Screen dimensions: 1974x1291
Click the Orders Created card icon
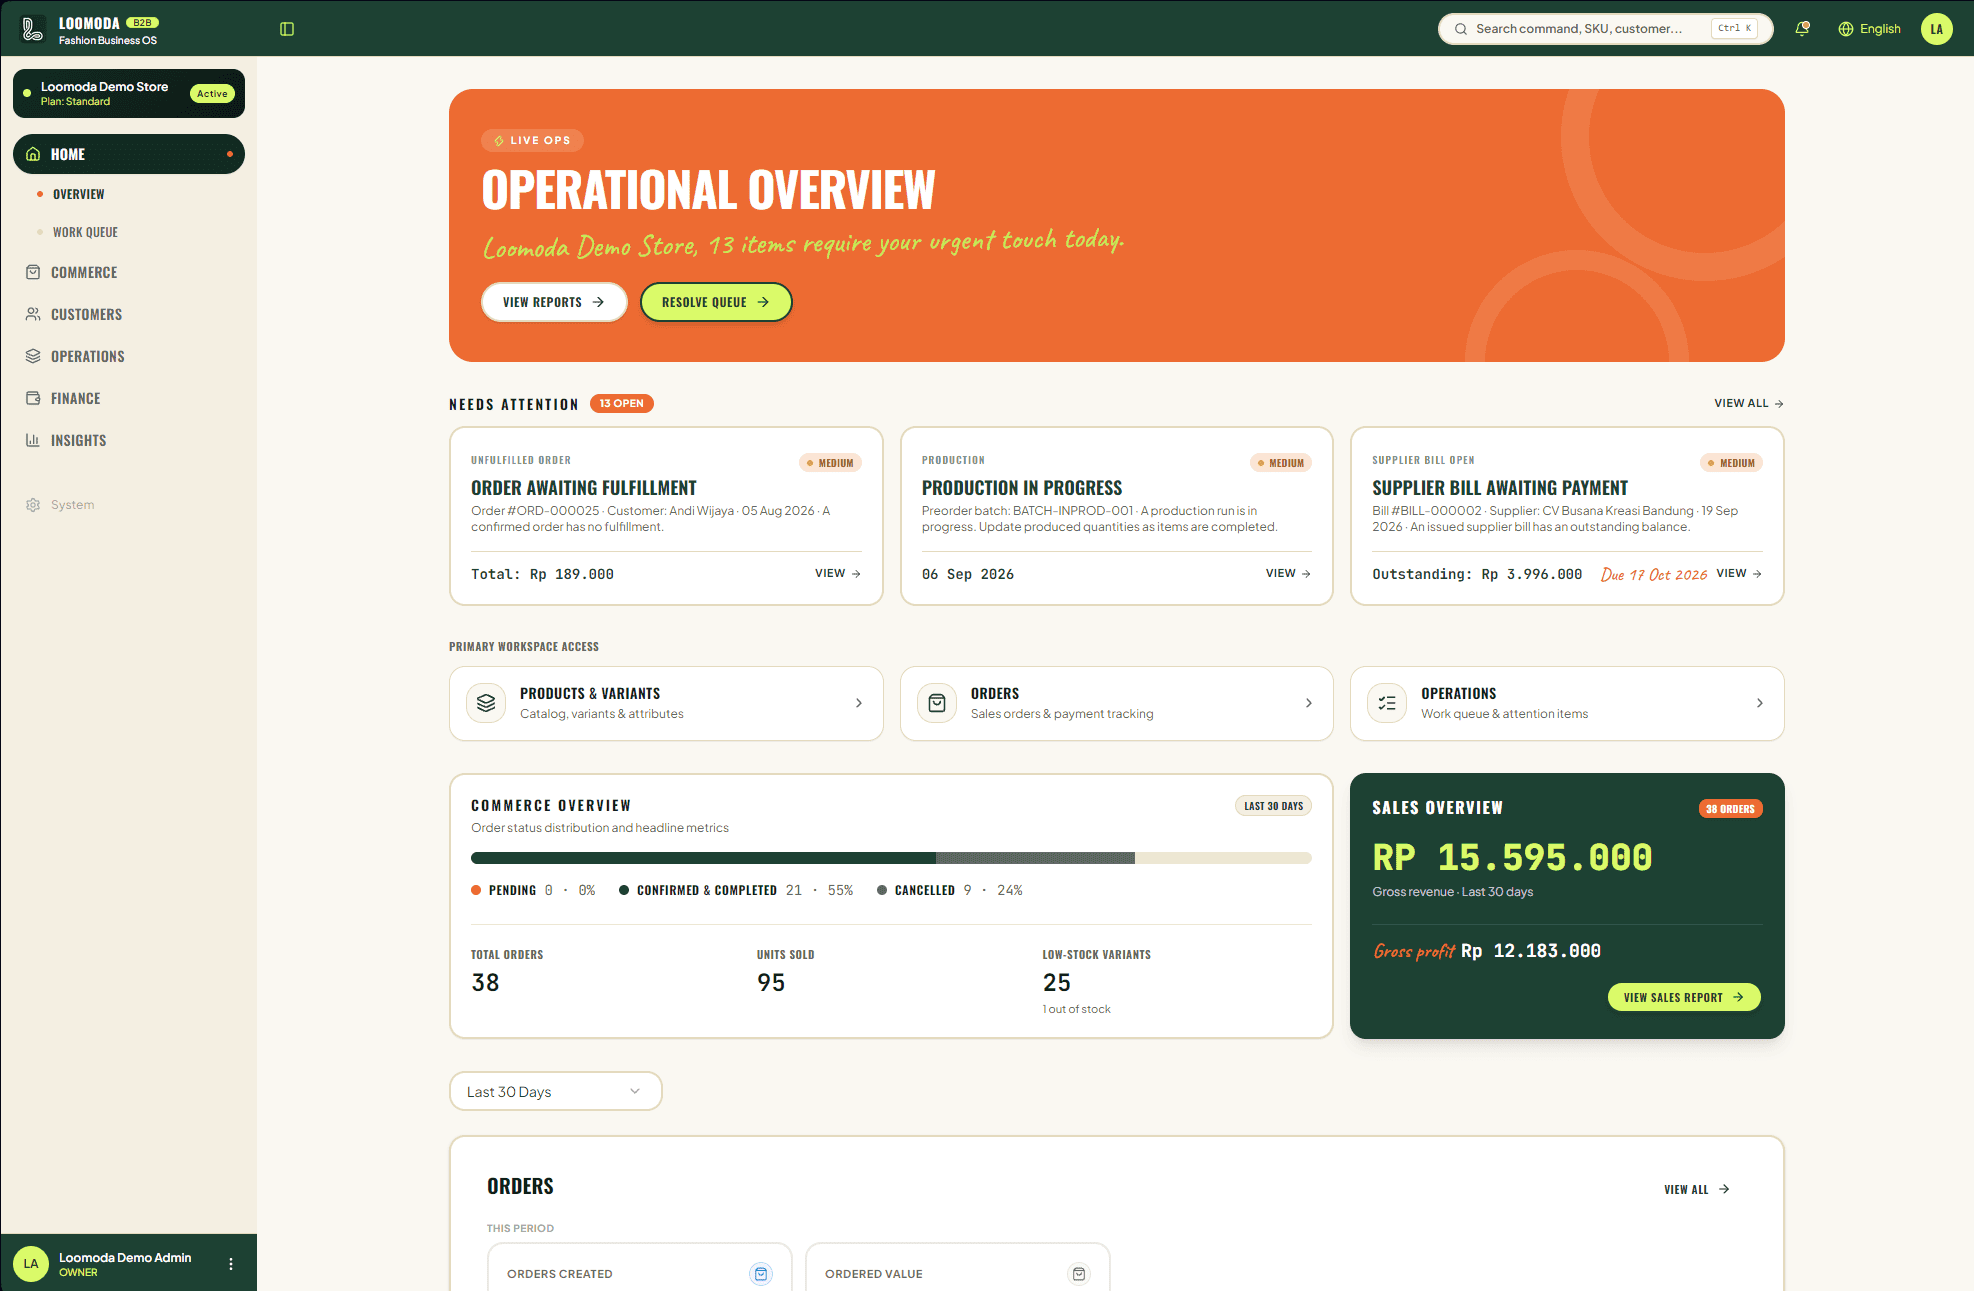(761, 1274)
